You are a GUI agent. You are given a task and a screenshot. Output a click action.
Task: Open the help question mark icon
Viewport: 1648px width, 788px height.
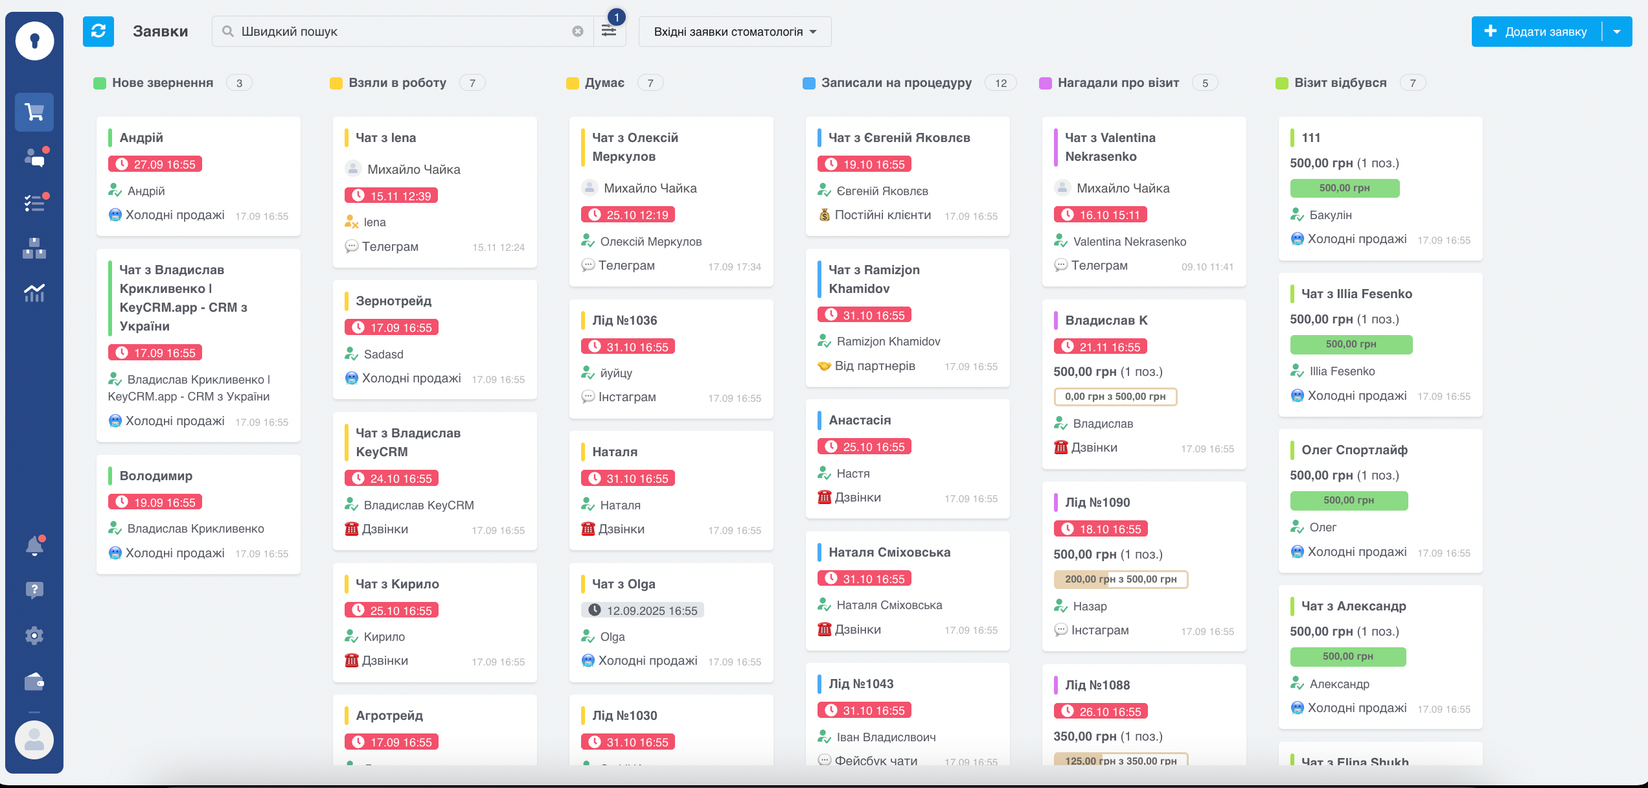34,590
